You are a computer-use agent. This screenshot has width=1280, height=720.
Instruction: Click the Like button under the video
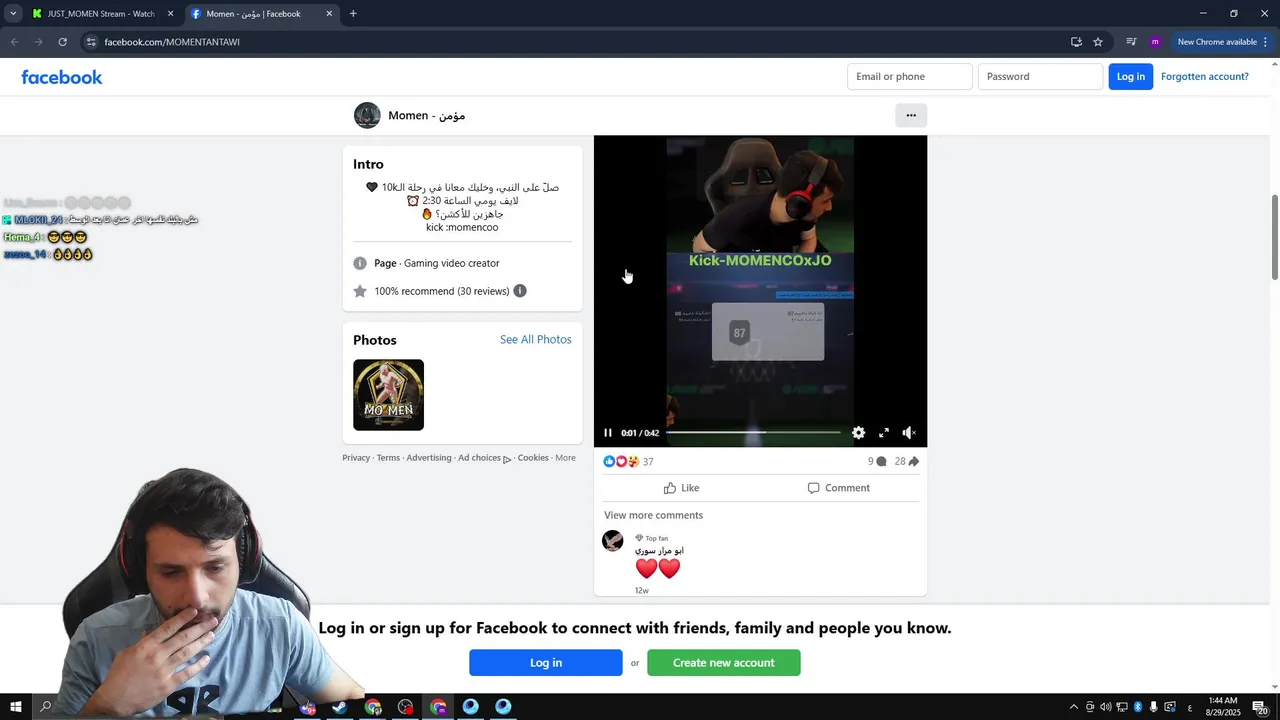click(681, 488)
